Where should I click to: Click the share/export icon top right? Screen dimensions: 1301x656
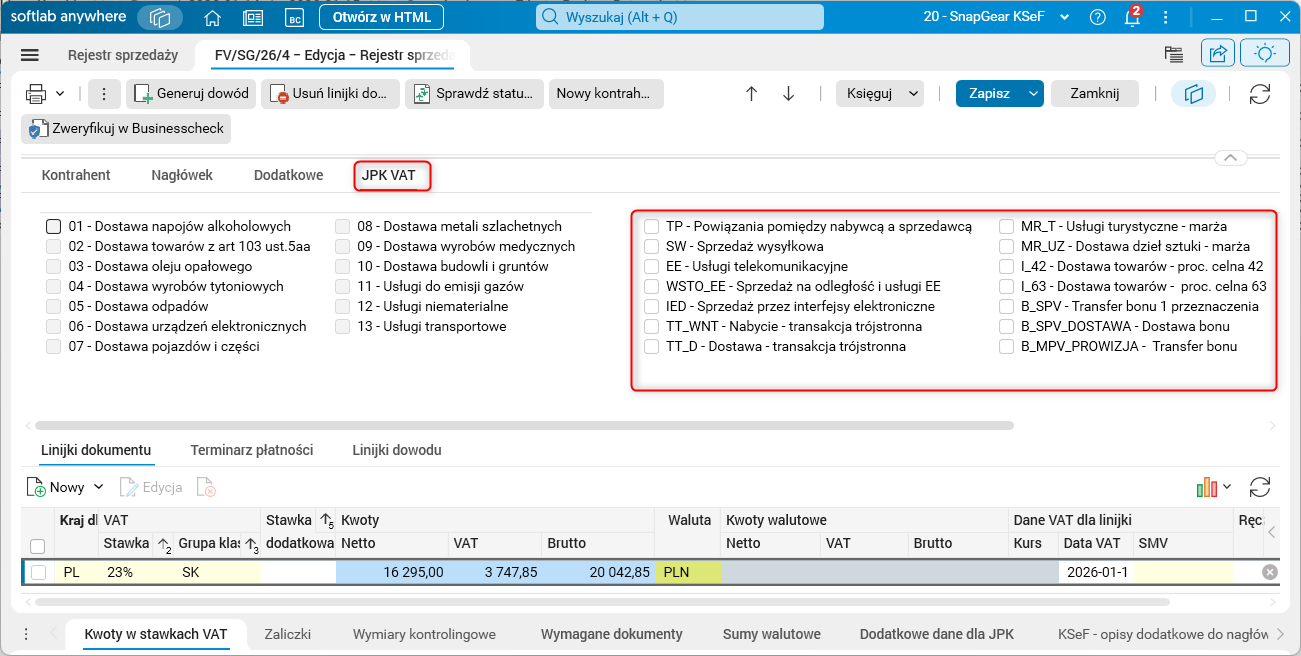1218,54
